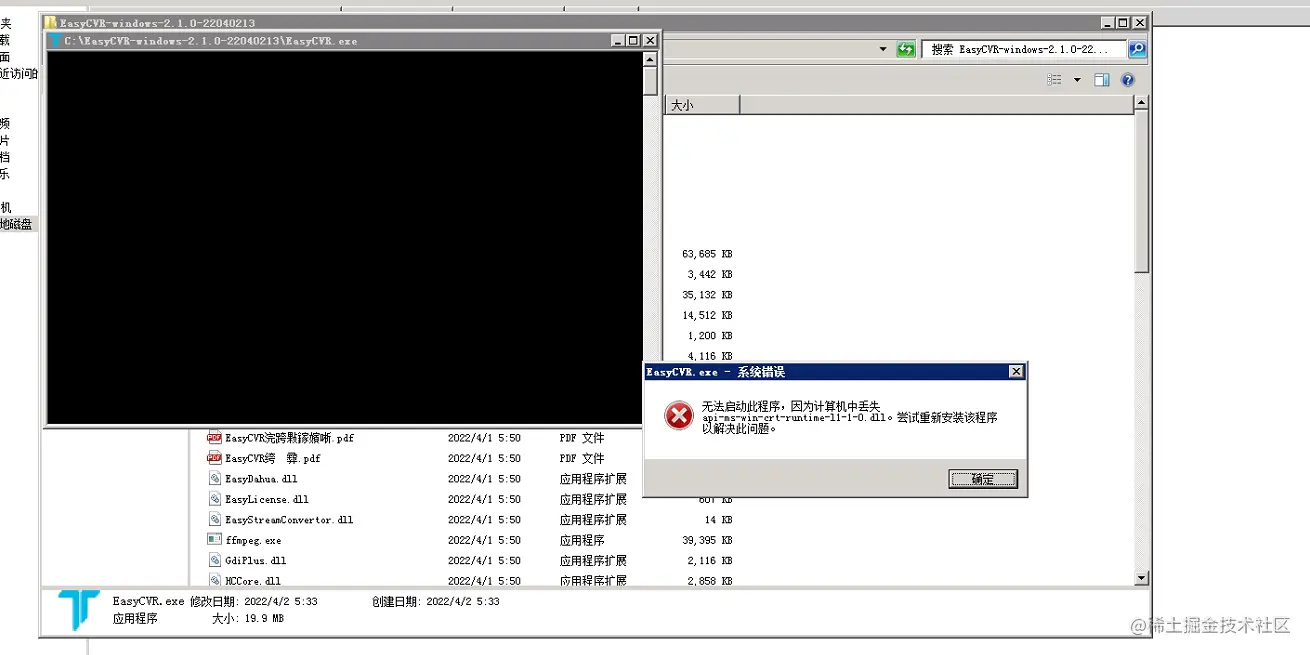Image resolution: width=1310 pixels, height=655 pixels.
Task: Open the view options dropdown arrow
Action: [x=1077, y=80]
